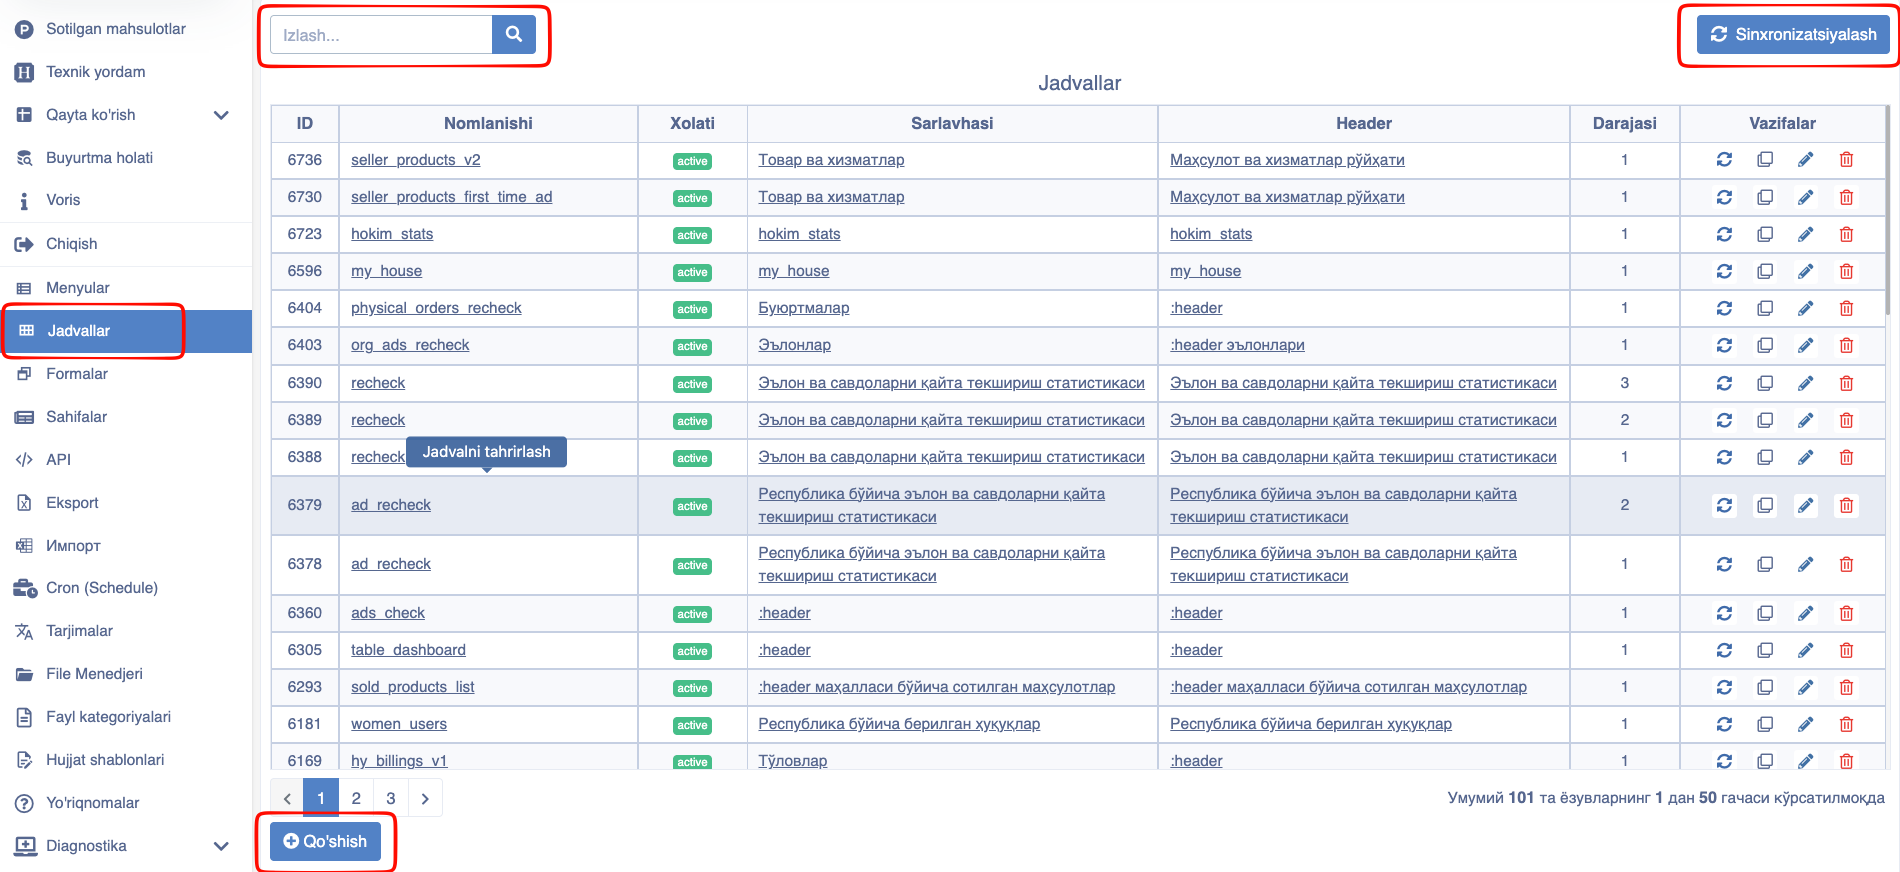Open the Jadvallar menu item
This screenshot has height=872, width=1900.
pos(126,331)
